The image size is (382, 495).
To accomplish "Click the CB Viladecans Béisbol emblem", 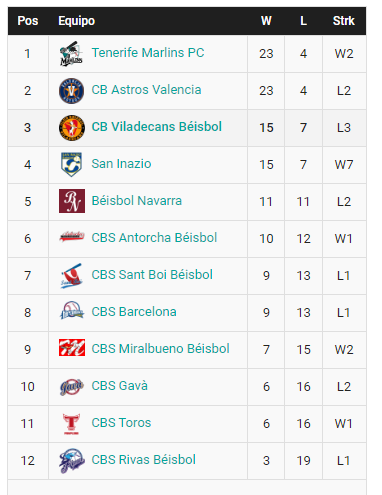I will [72, 128].
